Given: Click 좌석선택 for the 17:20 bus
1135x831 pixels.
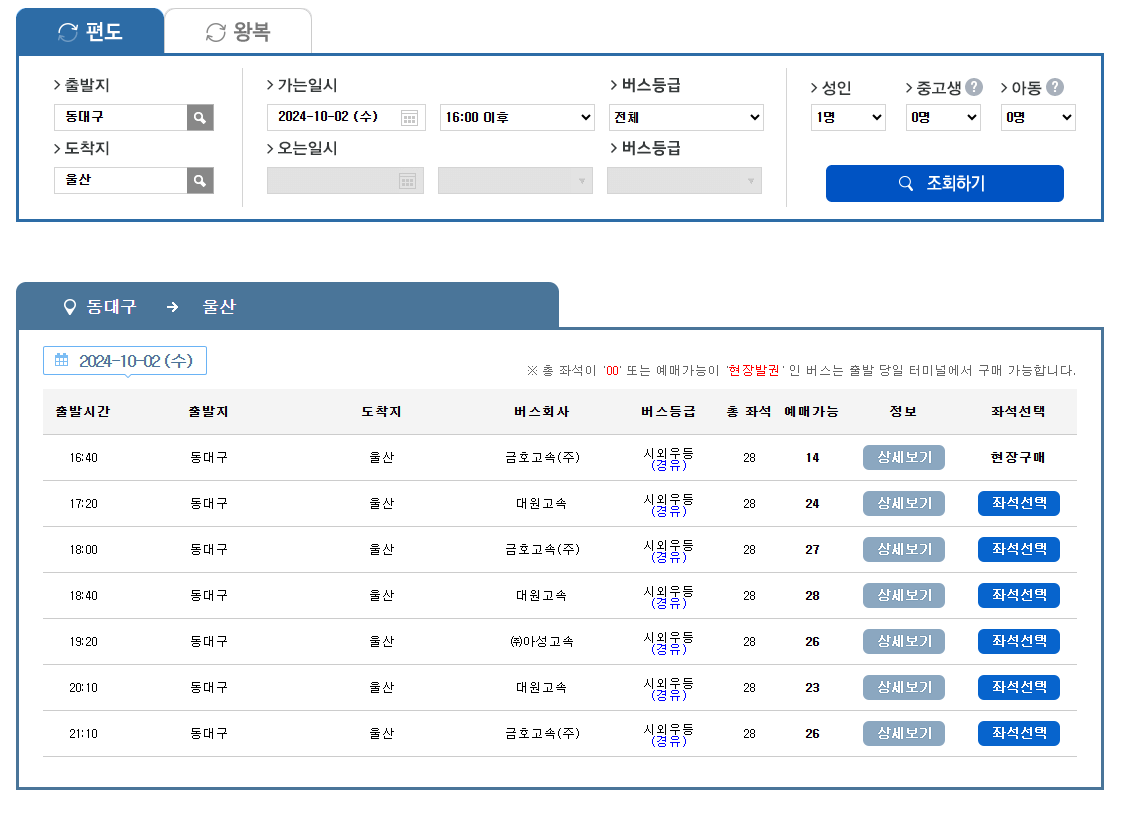Looking at the screenshot, I should point(1018,503).
